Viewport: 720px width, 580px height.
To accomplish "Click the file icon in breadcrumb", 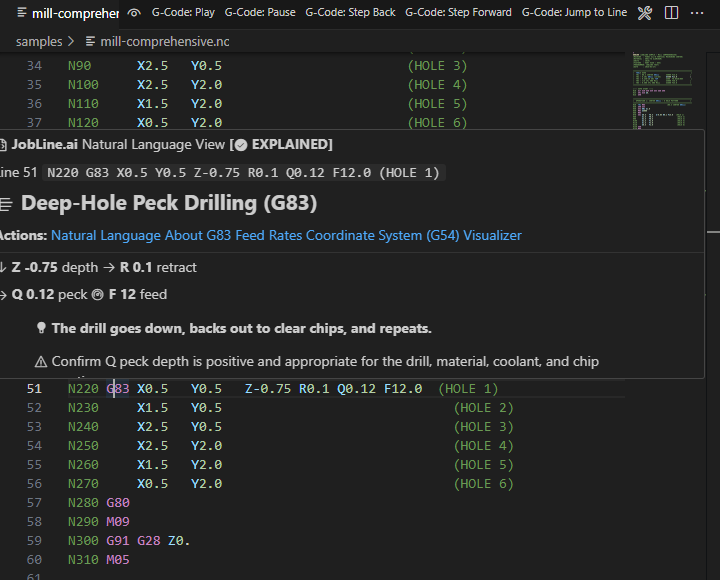I will (x=90, y=42).
